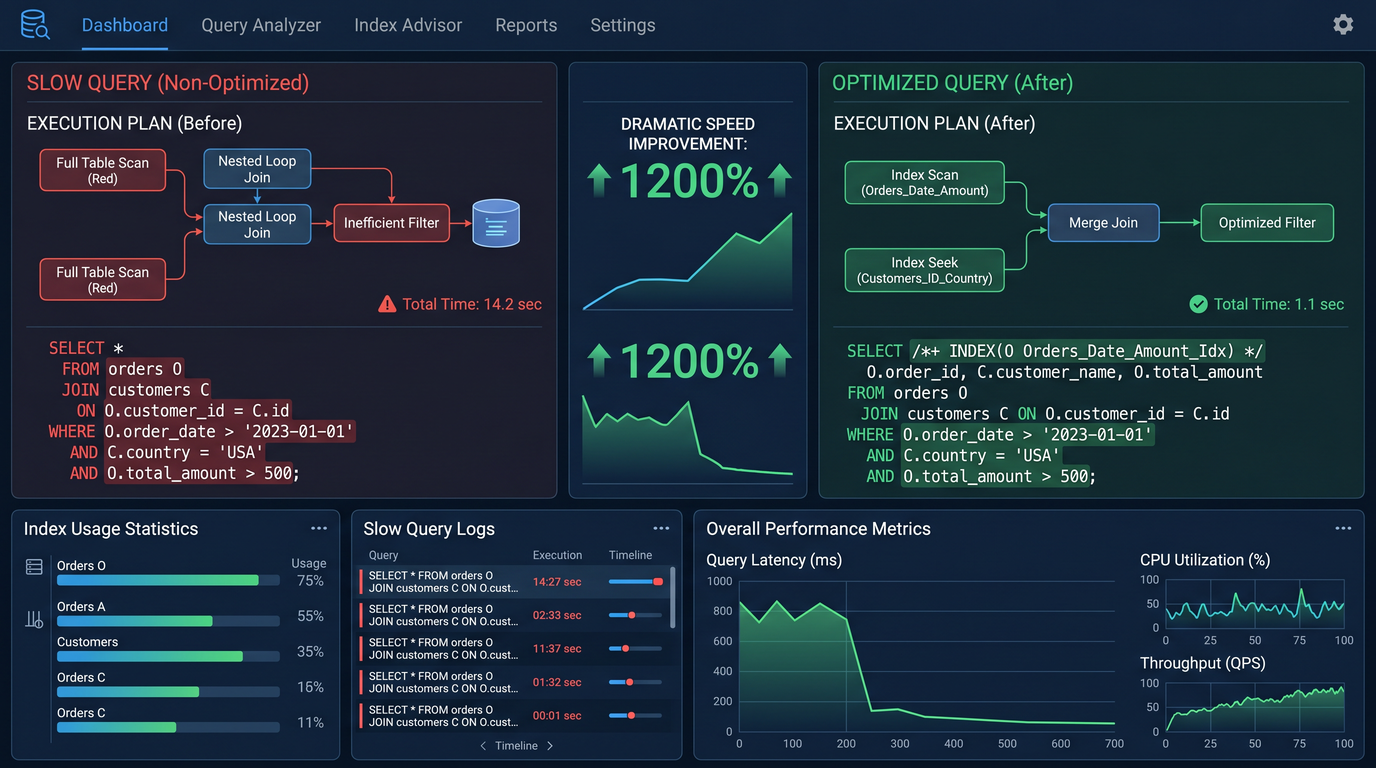The height and width of the screenshot is (768, 1376).
Task: Click the table list icon in Index Usage Statistics
Action: tap(34, 567)
